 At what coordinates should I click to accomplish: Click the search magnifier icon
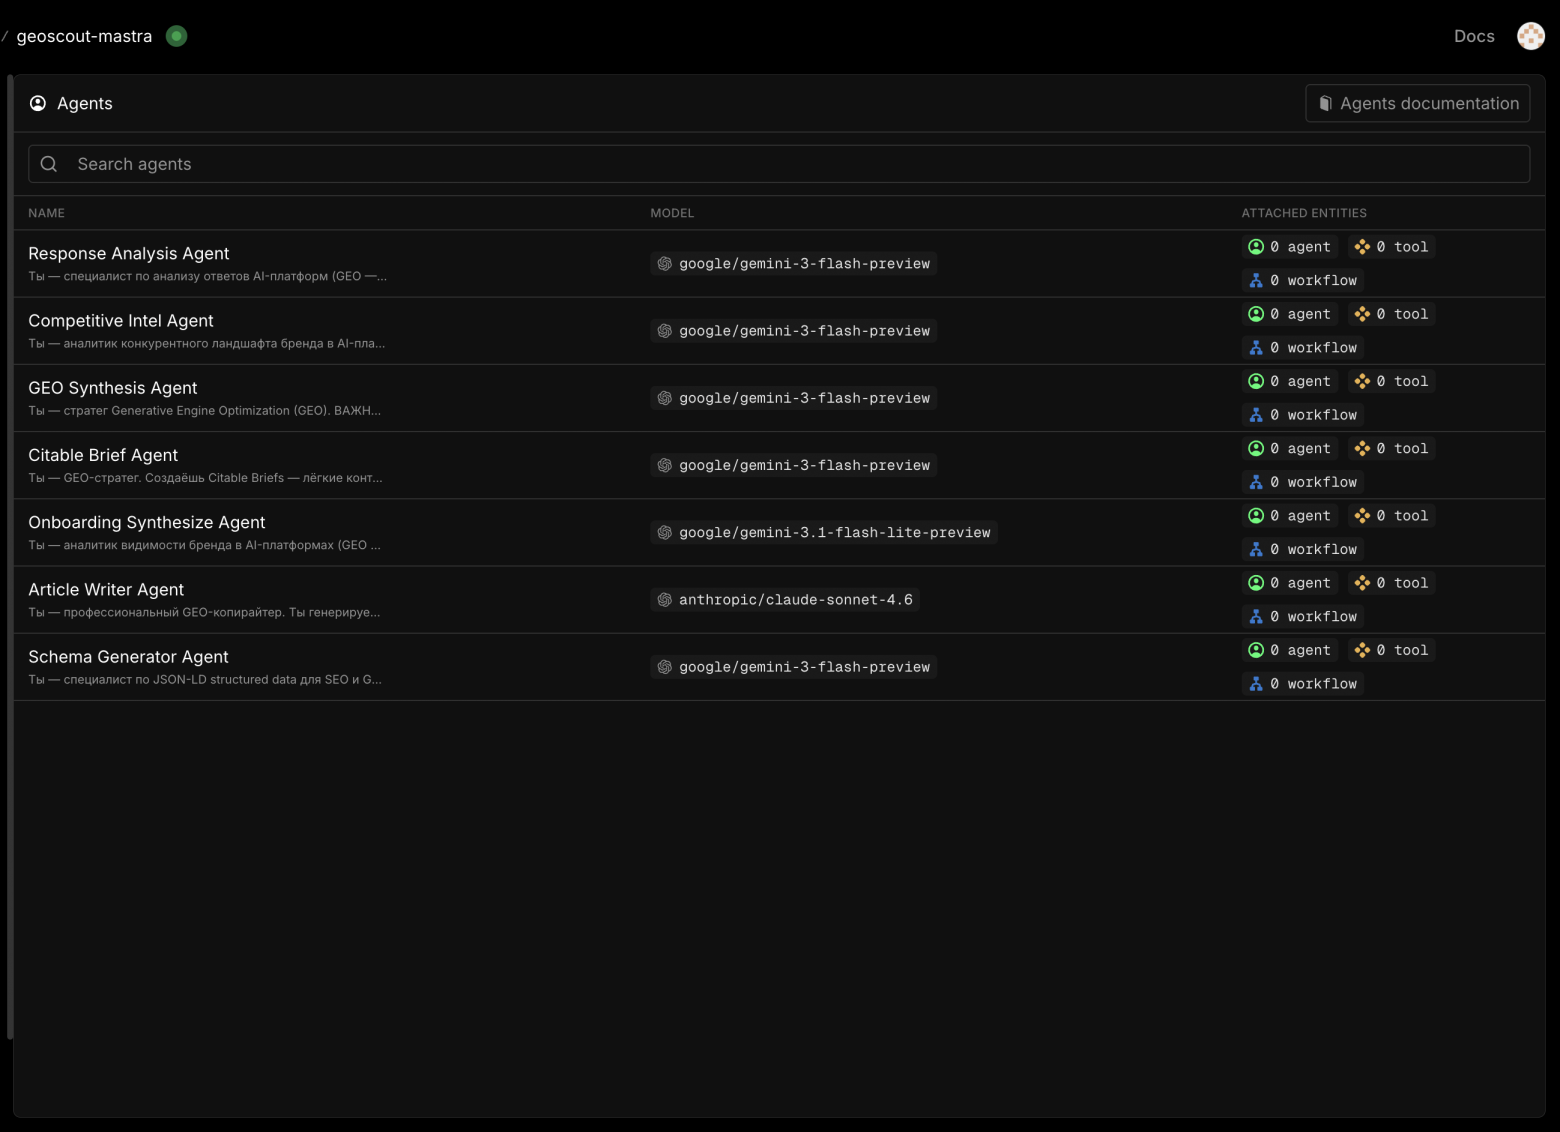49,164
